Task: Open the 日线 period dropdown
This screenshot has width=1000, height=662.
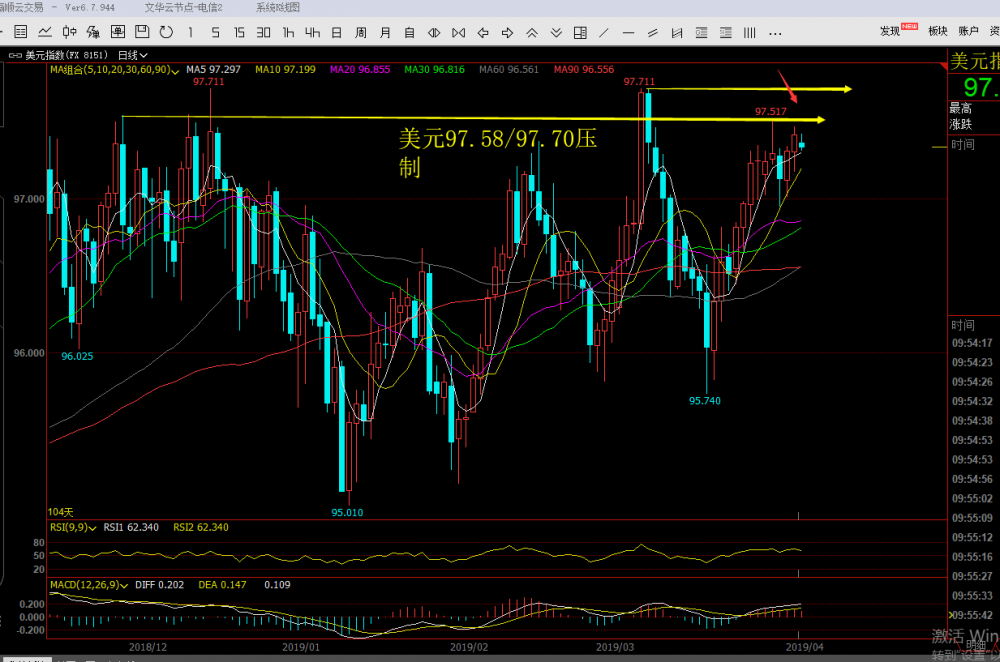Action: tap(133, 55)
